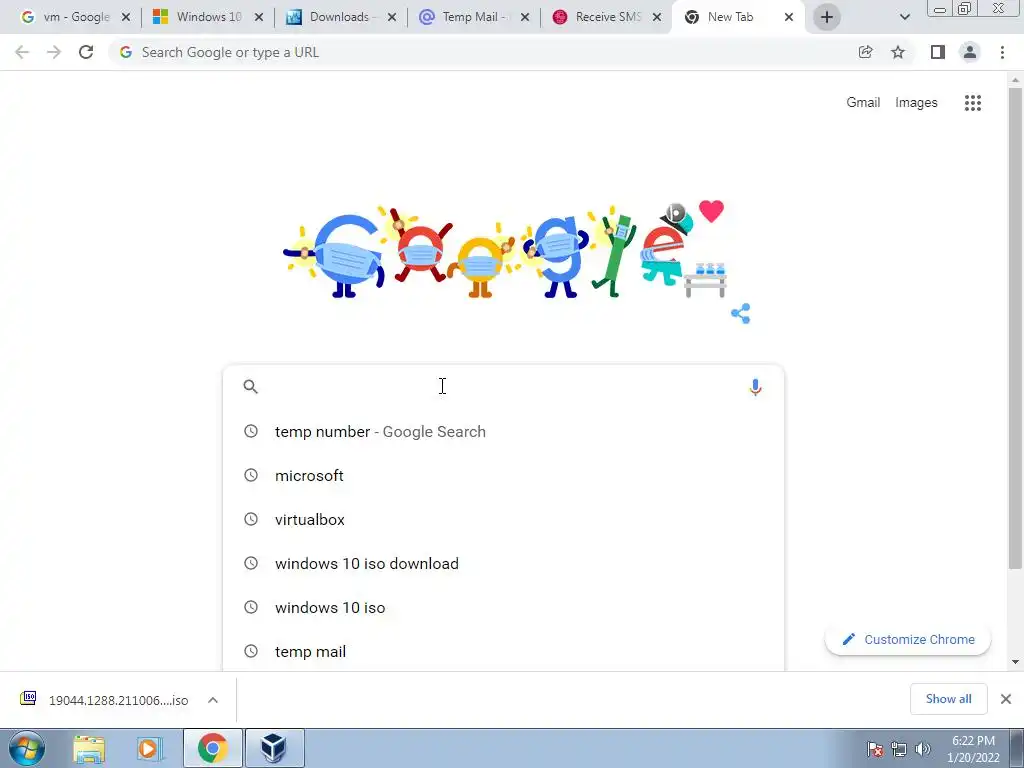The image size is (1024, 768).
Task: Choose 'temp mail' search suggestion
Action: [x=503, y=651]
